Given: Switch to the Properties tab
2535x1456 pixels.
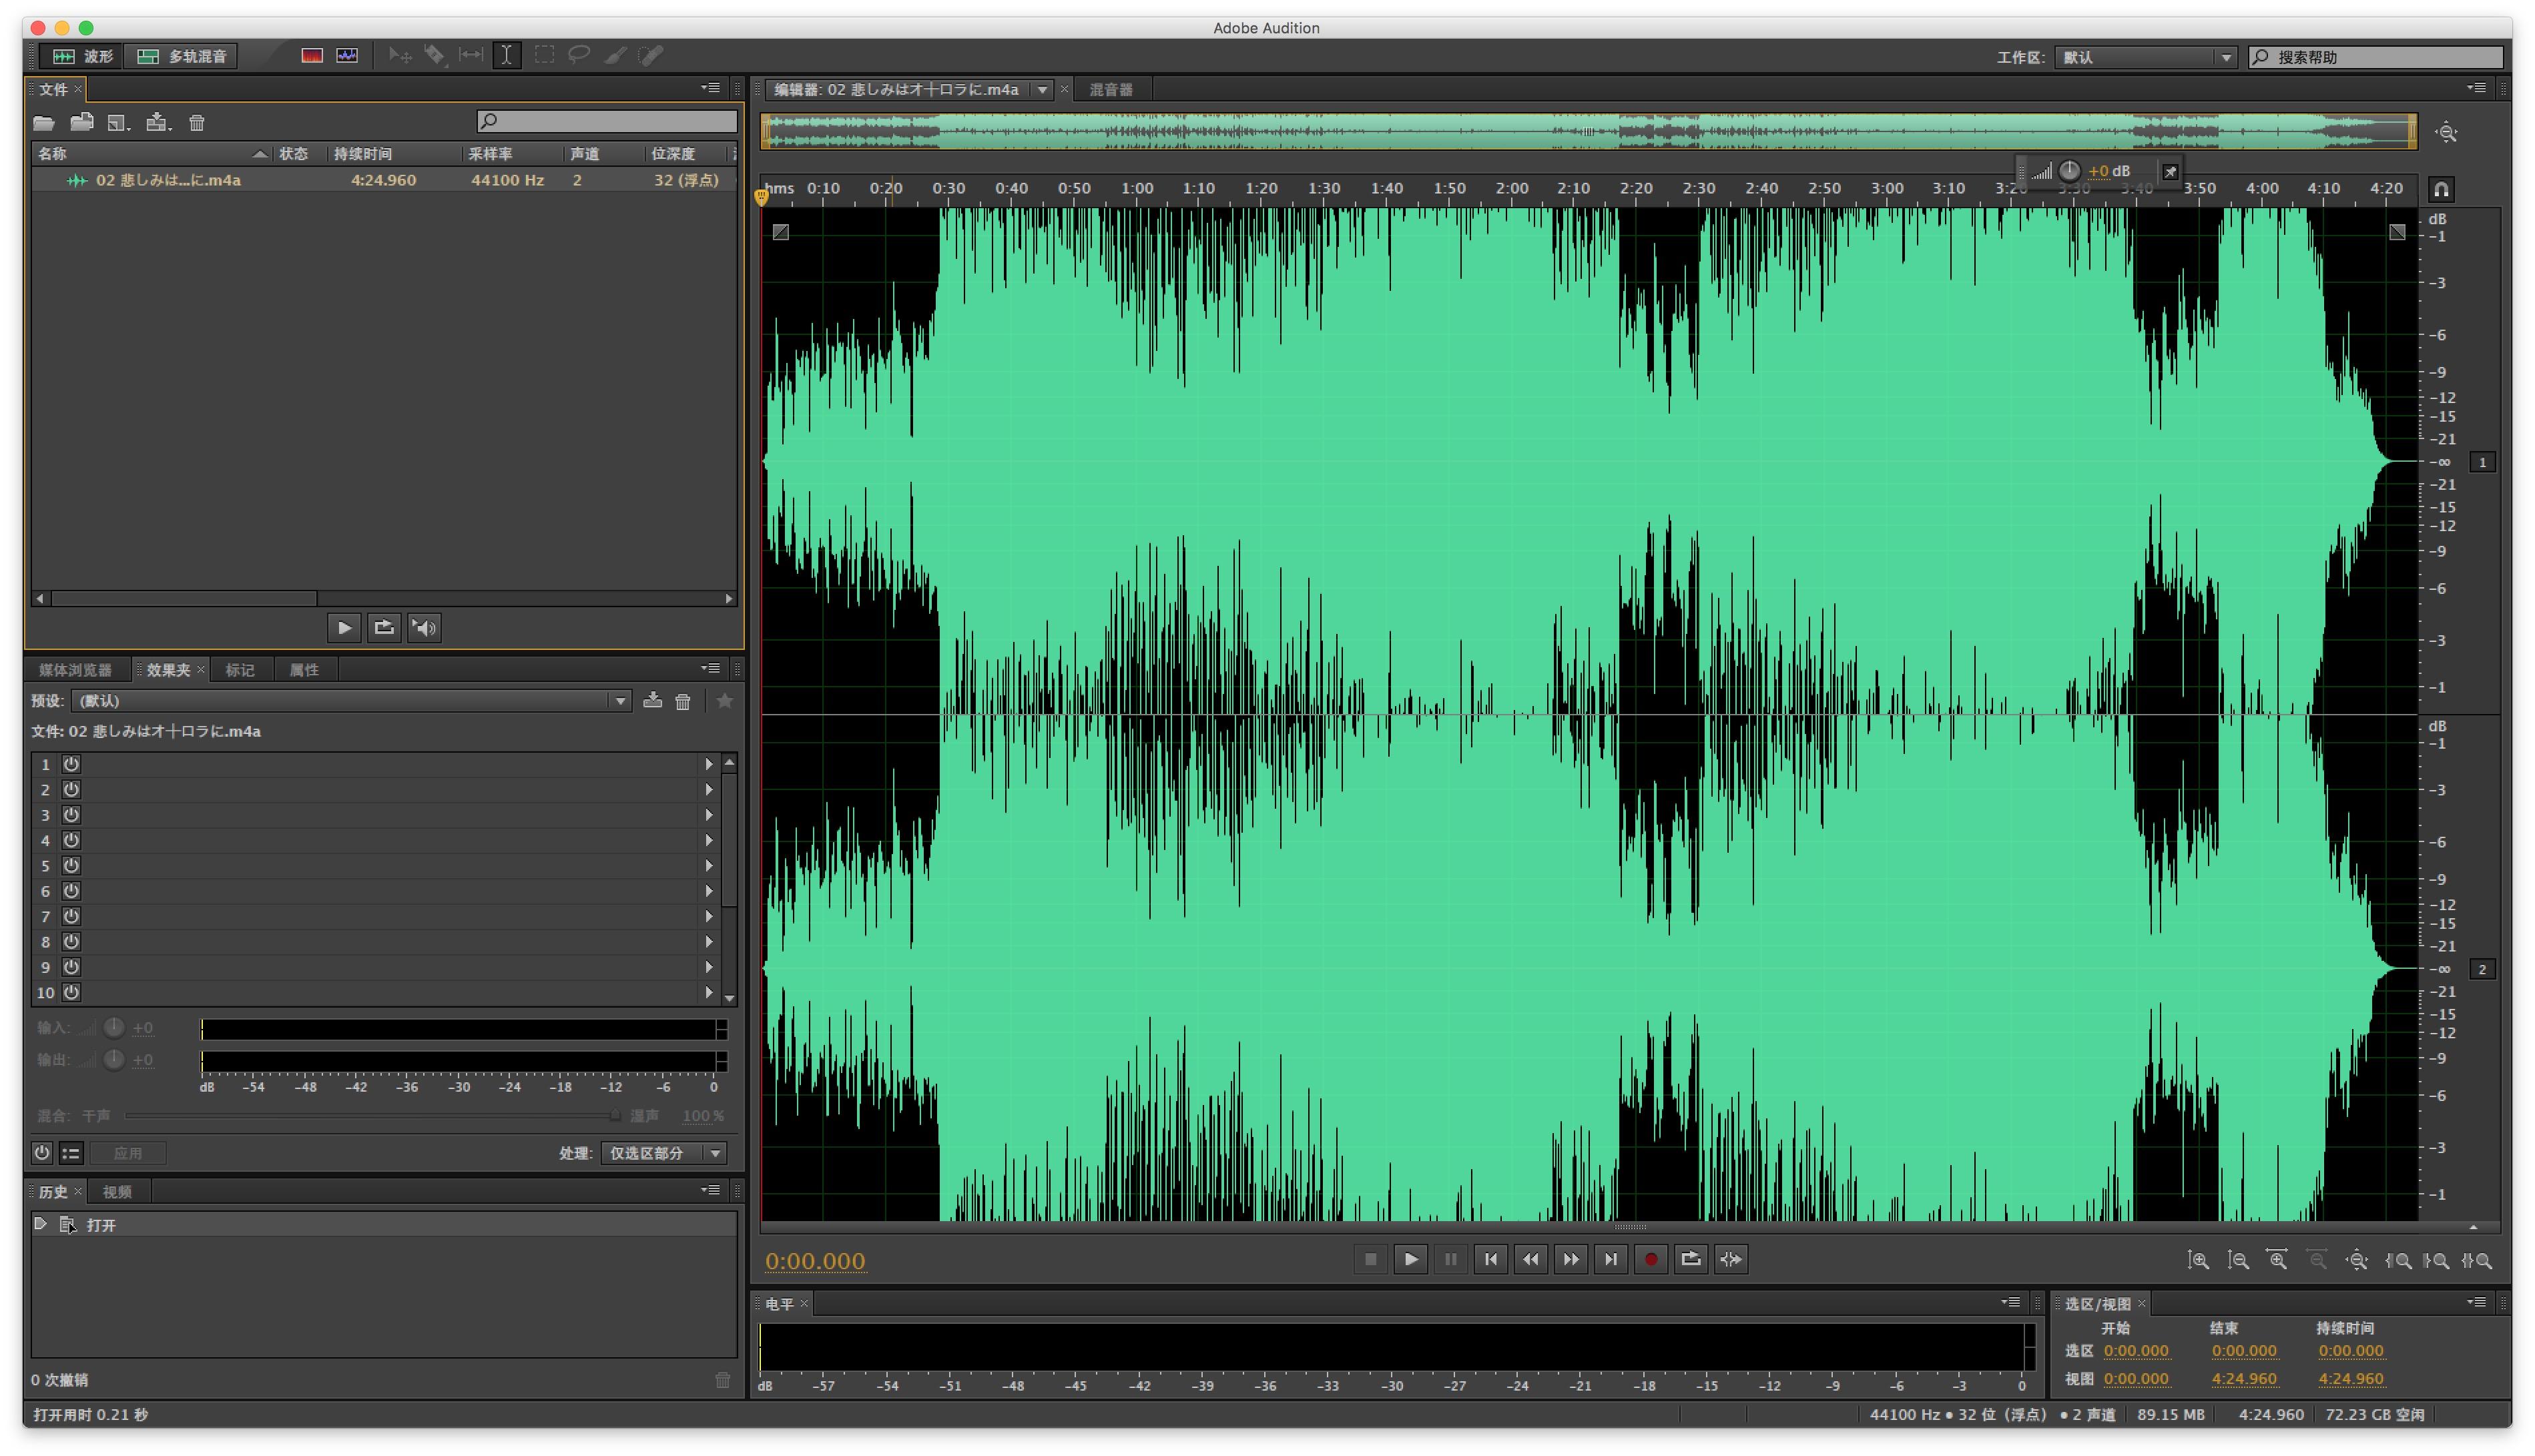Looking at the screenshot, I should (x=304, y=670).
